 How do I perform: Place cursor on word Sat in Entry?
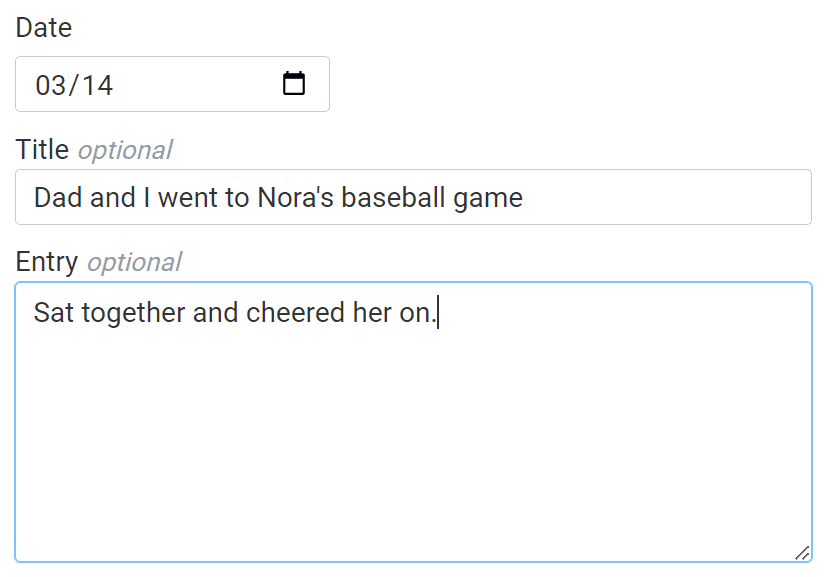coord(54,313)
